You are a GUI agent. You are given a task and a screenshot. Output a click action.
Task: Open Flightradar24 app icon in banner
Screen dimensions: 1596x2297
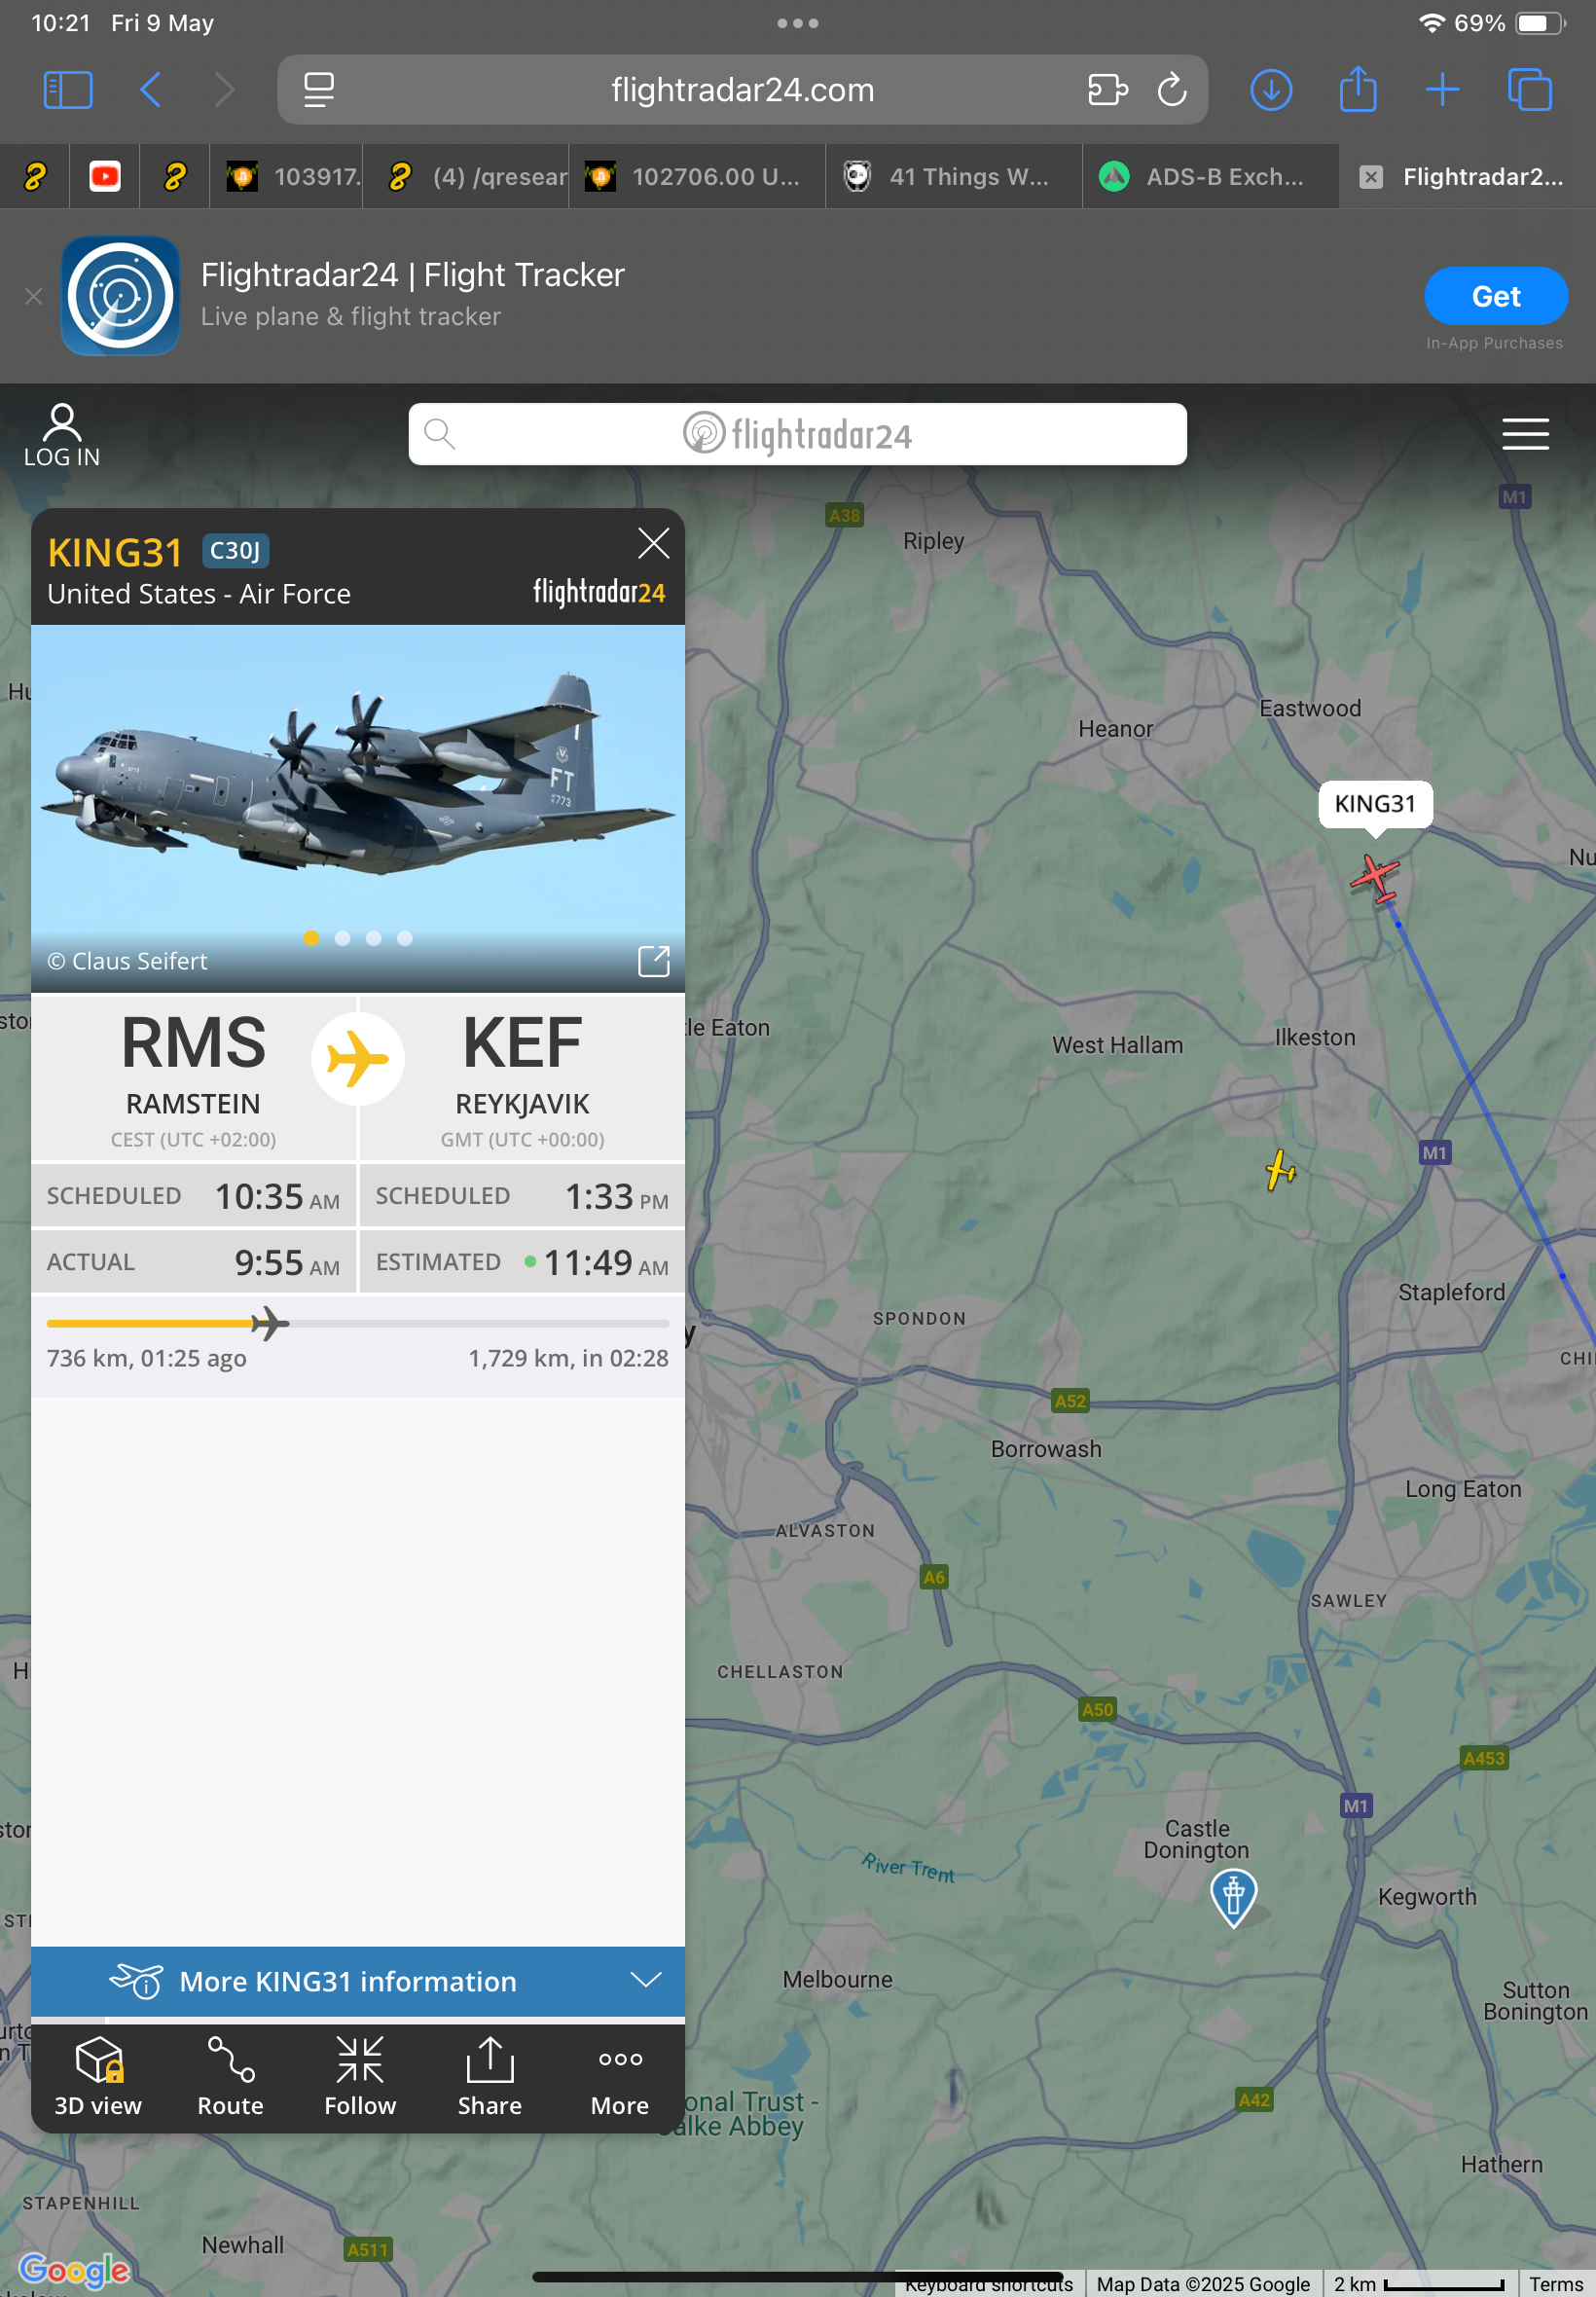click(121, 296)
